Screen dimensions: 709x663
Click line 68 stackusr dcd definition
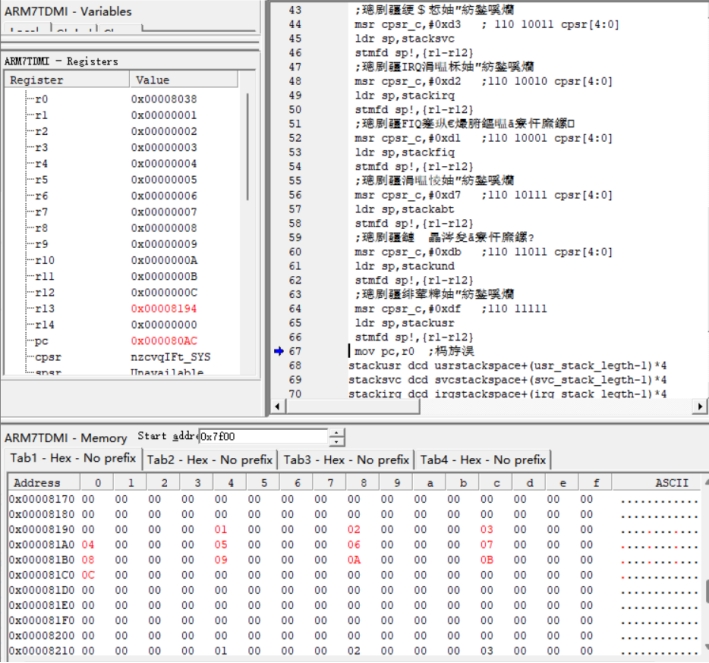507,365
